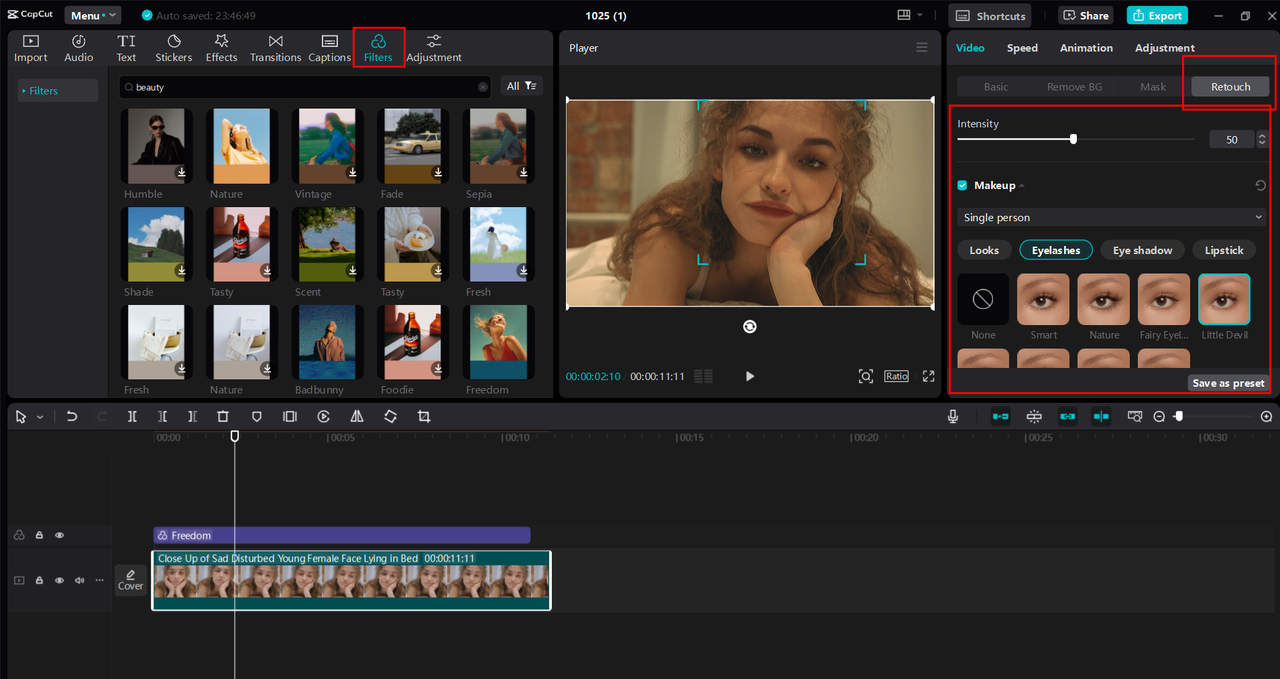Zoom in the timeline
The width and height of the screenshot is (1280, 679).
(x=1266, y=416)
